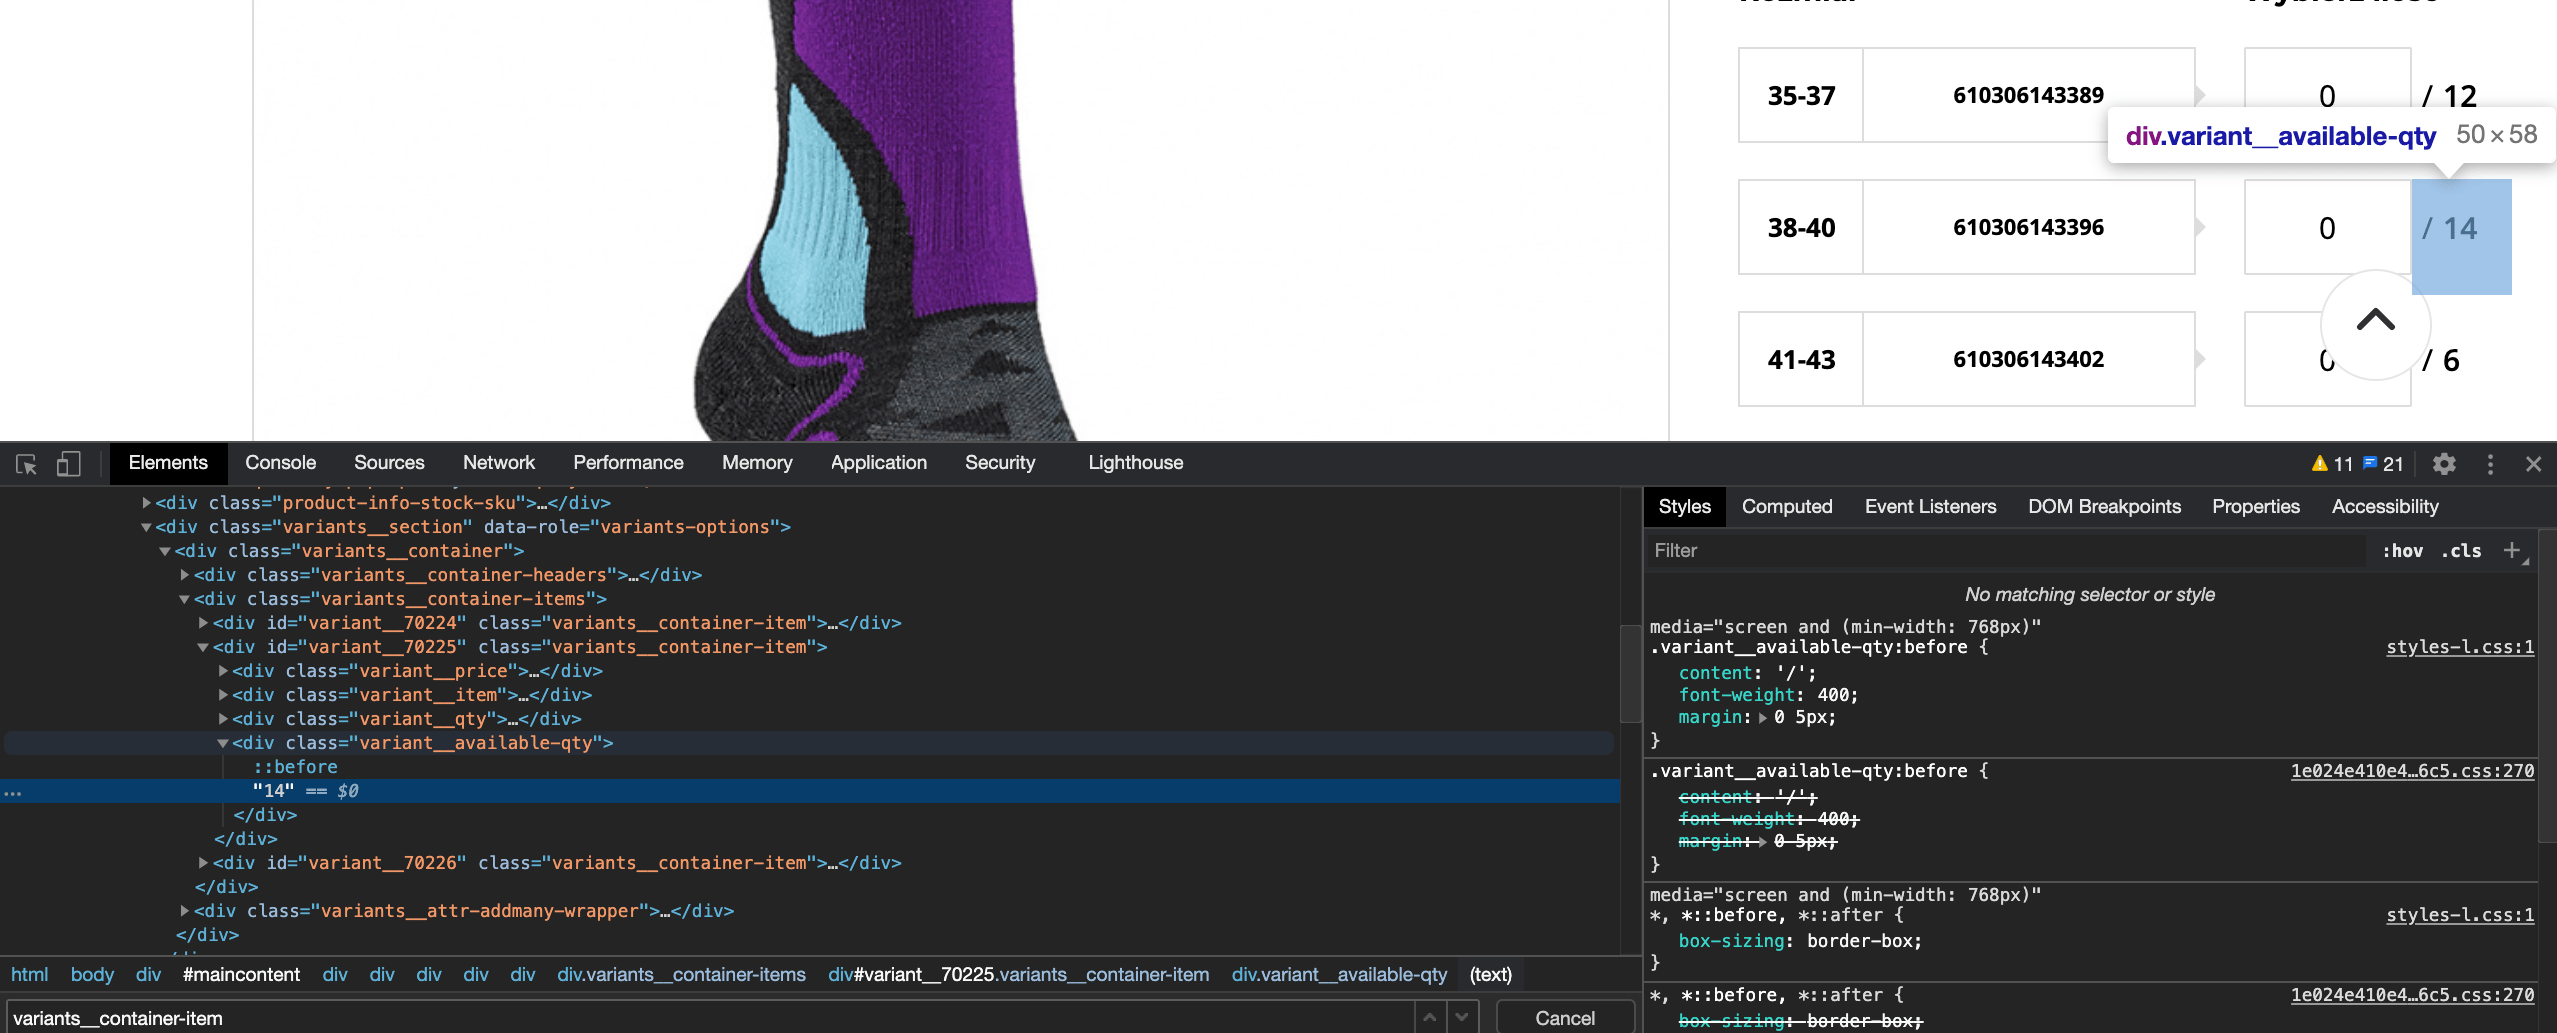Switch to the Console tab
This screenshot has height=1033, width=2557.
coord(281,463)
